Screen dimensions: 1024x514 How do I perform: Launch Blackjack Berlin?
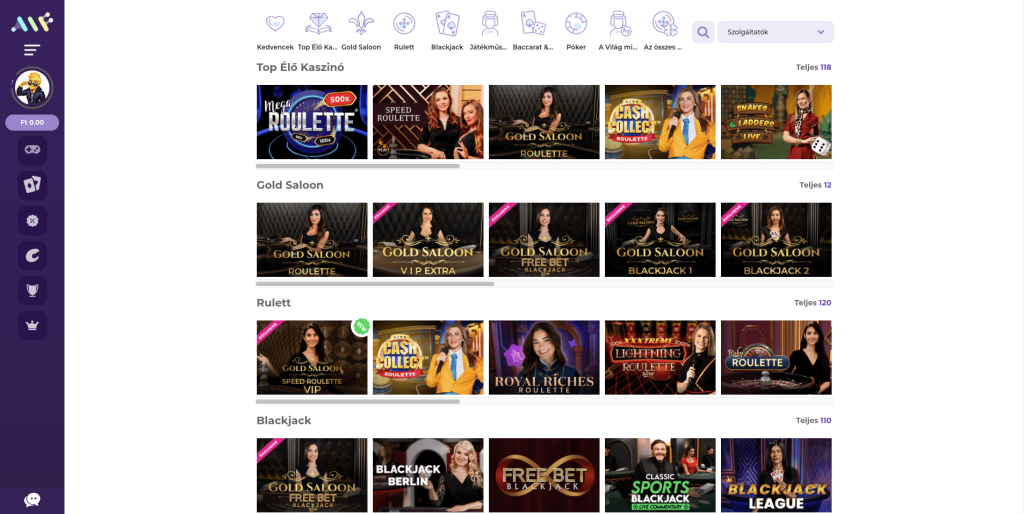(x=428, y=475)
